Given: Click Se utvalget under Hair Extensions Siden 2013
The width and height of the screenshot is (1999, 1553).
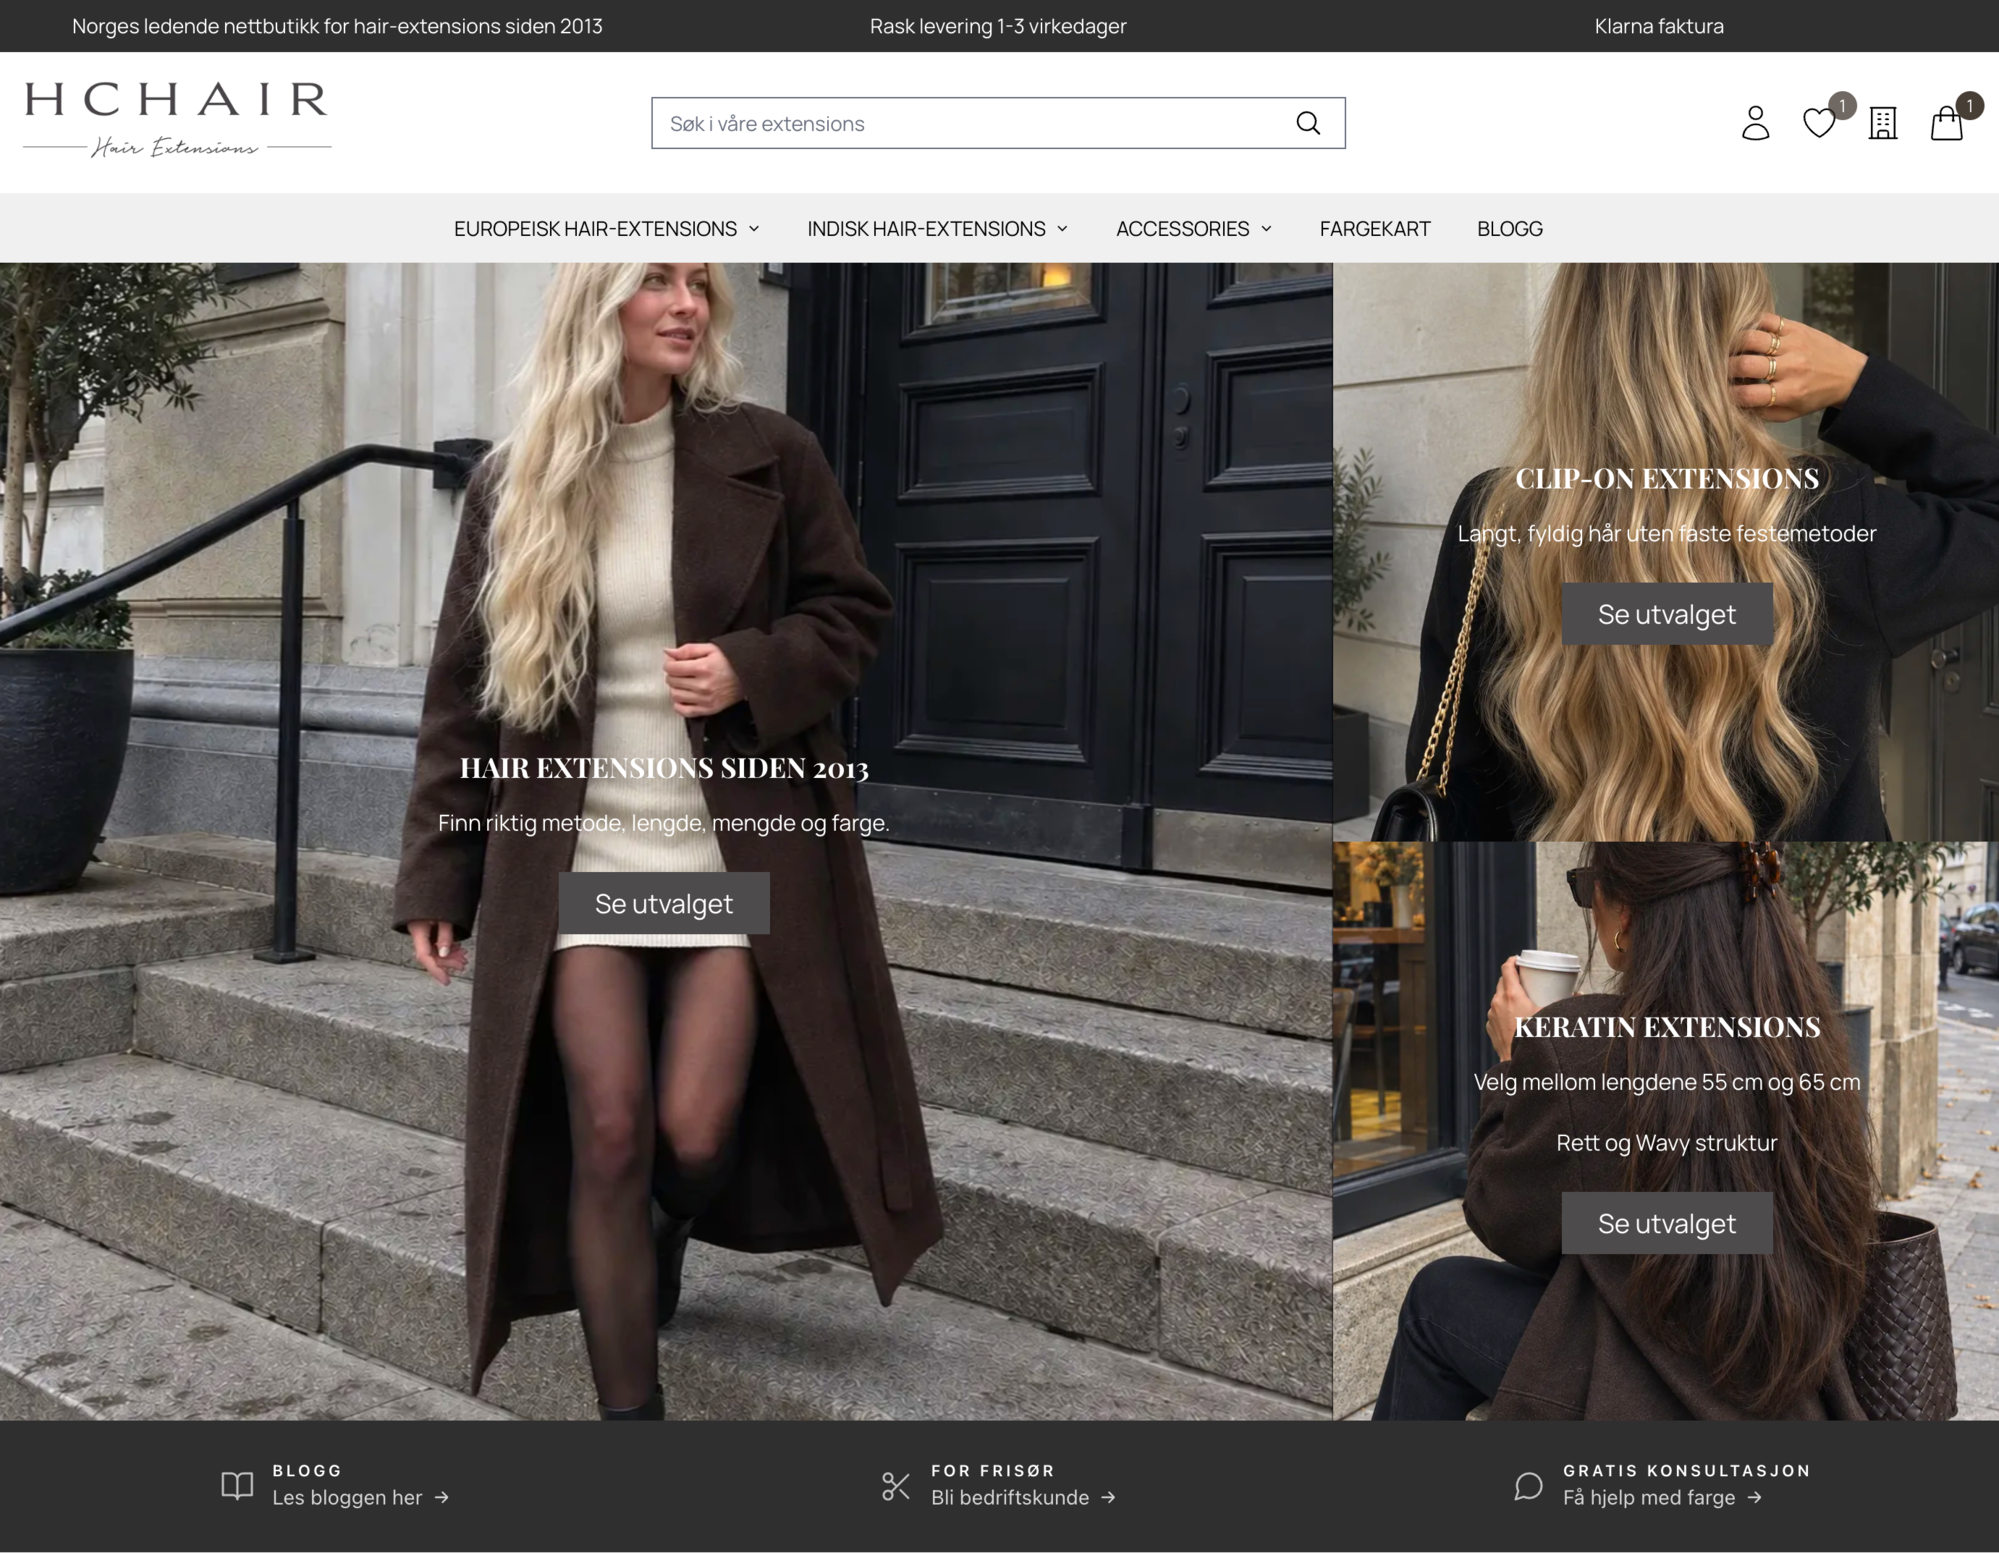Looking at the screenshot, I should (664, 903).
